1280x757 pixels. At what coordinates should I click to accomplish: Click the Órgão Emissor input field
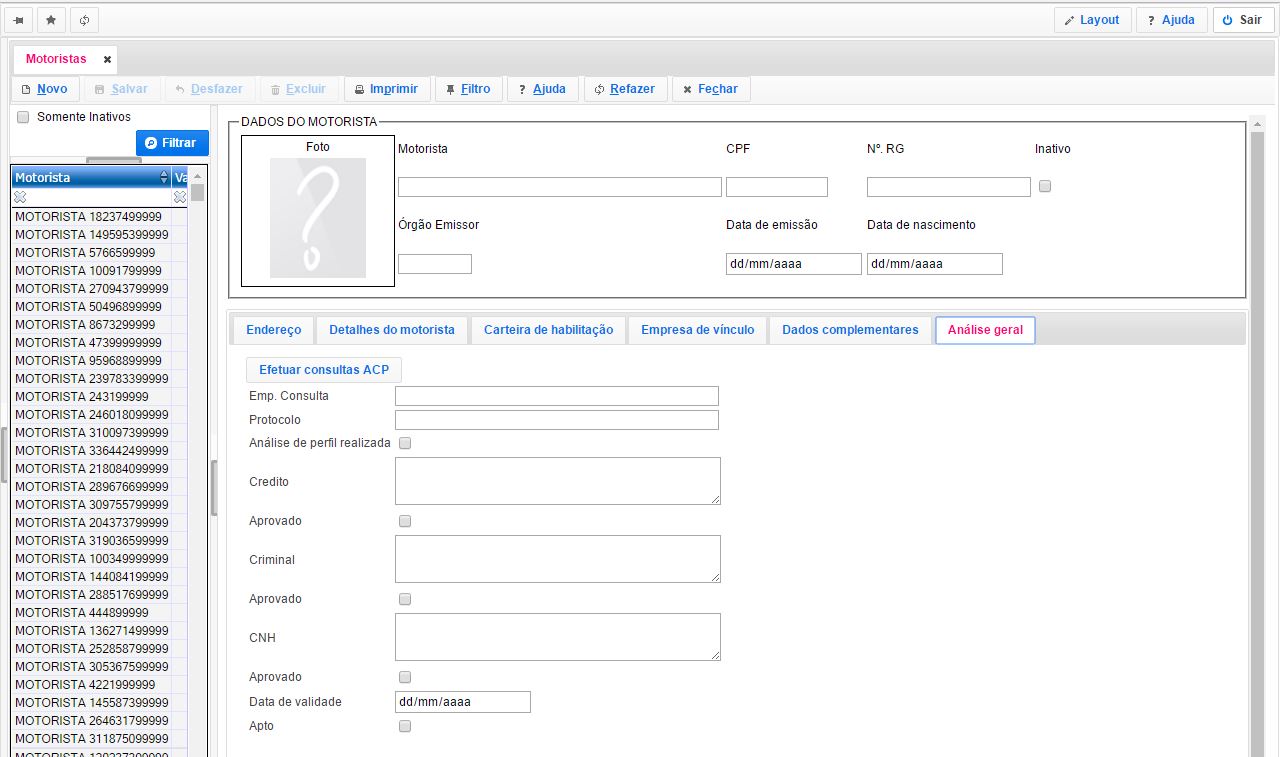point(435,264)
